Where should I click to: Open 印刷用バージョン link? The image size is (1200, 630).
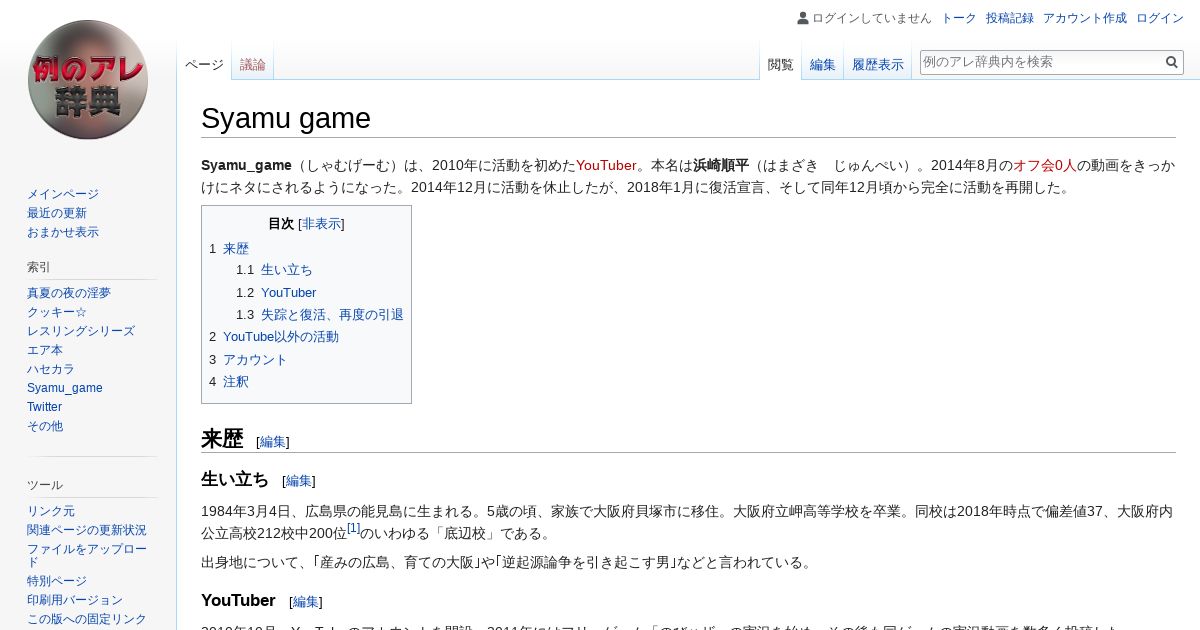(75, 600)
